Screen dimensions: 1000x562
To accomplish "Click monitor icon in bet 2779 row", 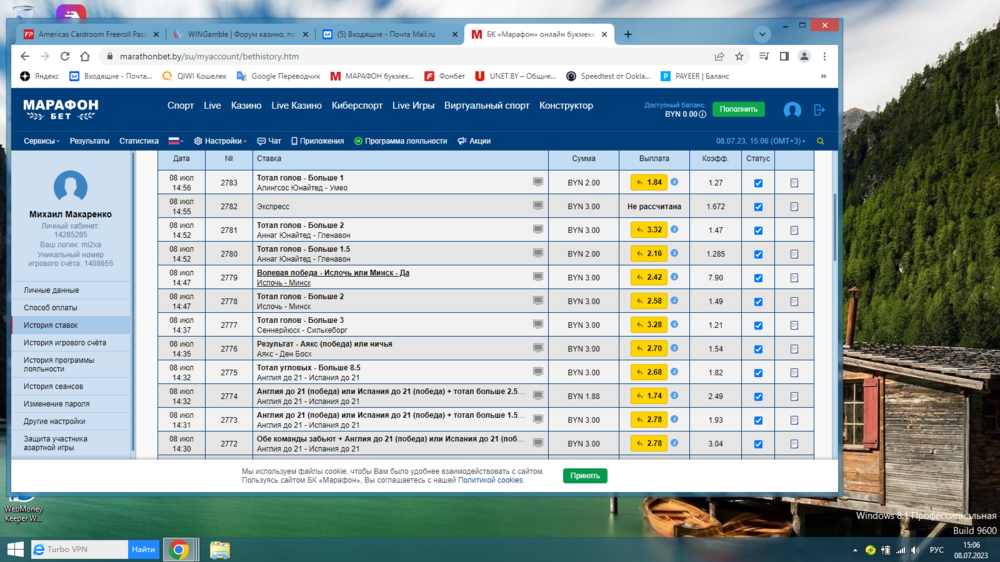I will click(538, 277).
